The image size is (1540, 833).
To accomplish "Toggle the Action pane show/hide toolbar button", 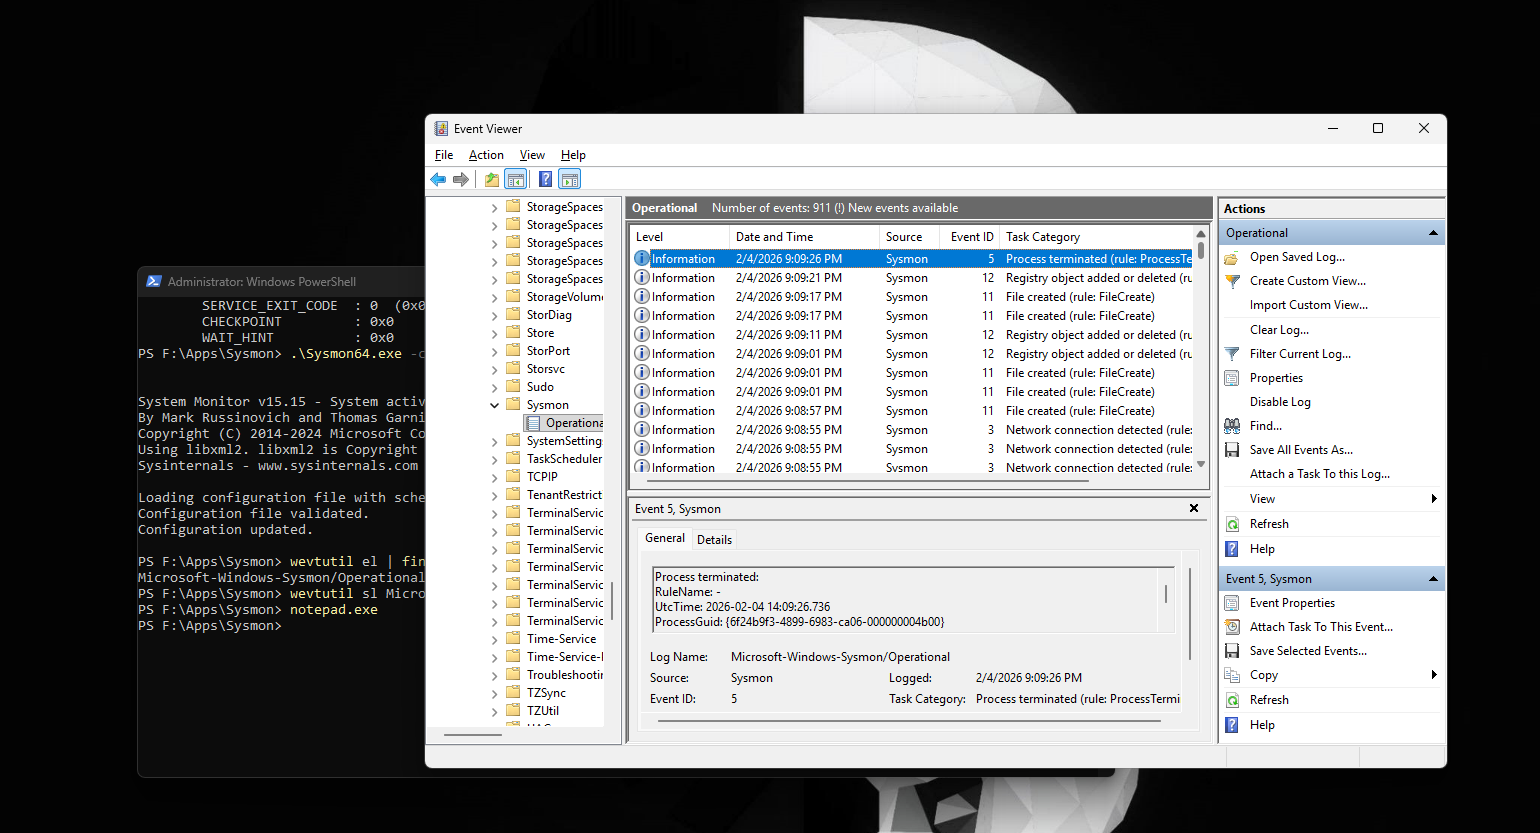I will pos(569,178).
